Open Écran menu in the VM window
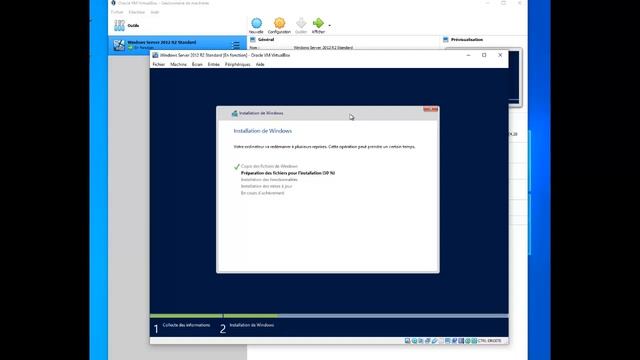This screenshot has width=640, height=360. click(197, 64)
